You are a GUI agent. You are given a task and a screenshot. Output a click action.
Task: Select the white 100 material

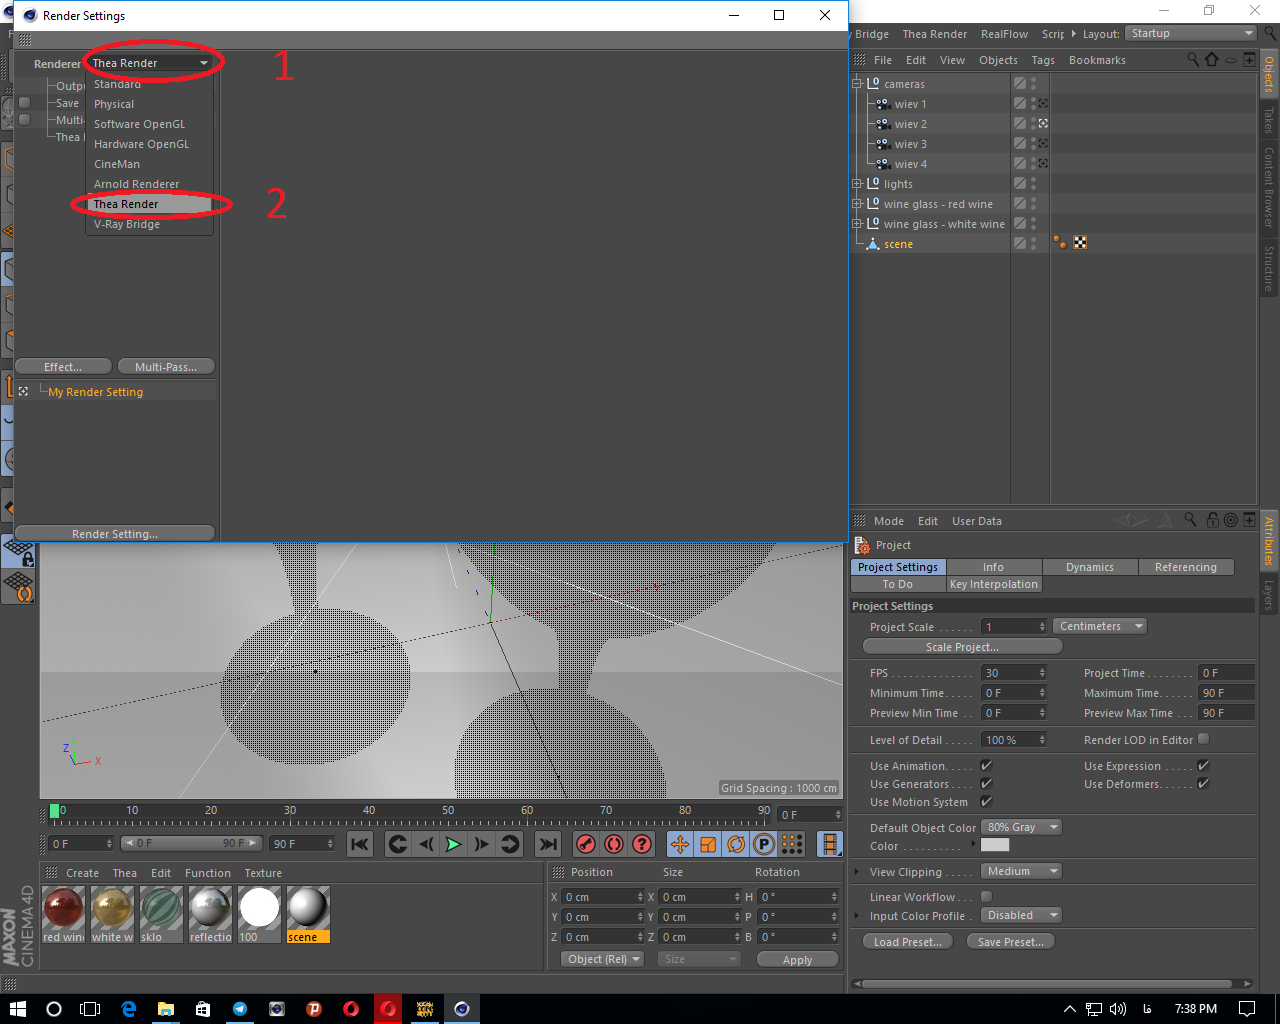259,908
